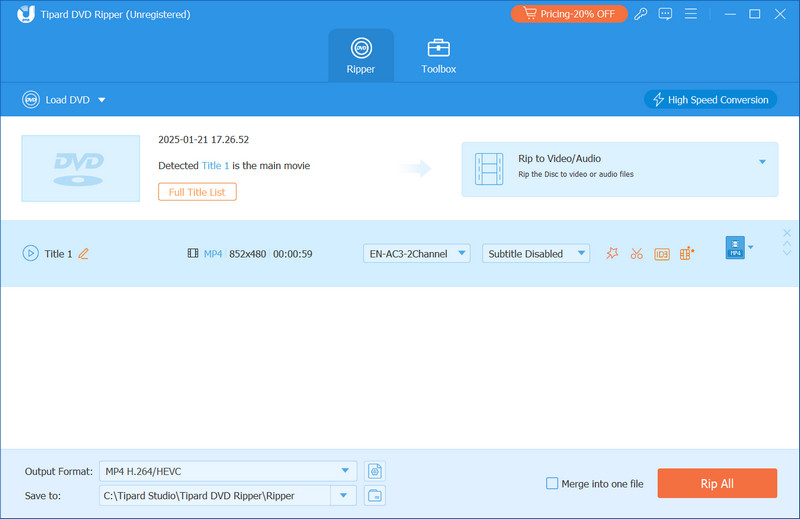The height and width of the screenshot is (519, 800).
Task: Open the feedback chat icon
Action: 665,14
